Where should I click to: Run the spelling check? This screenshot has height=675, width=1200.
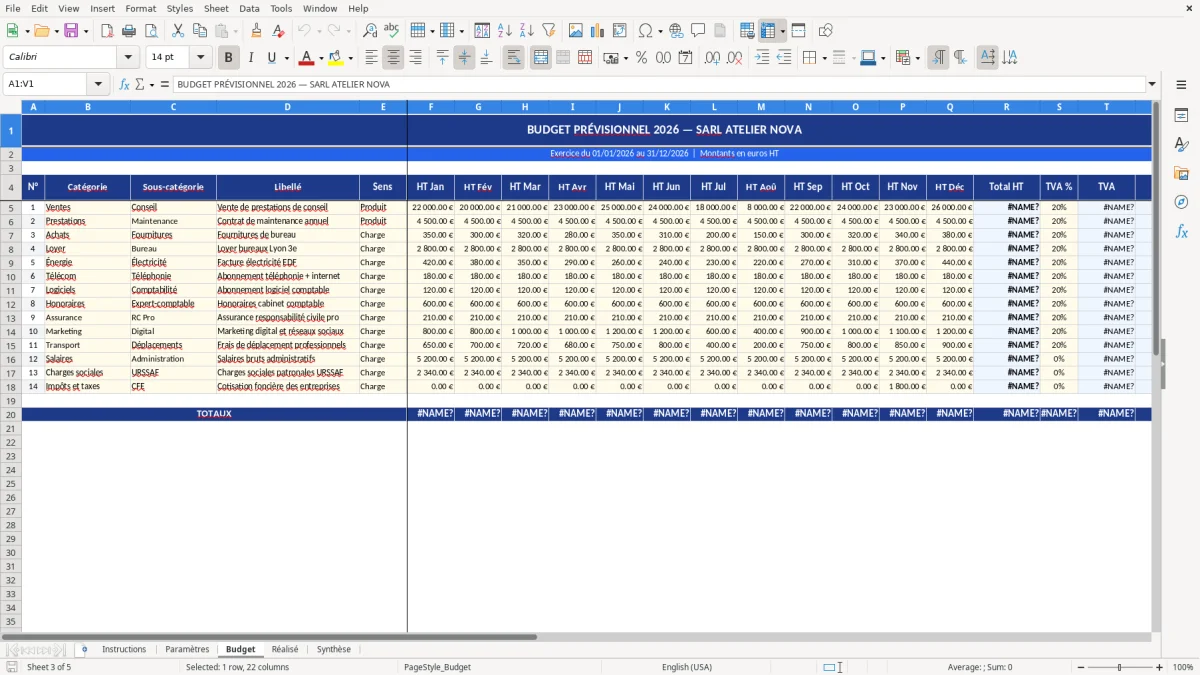pyautogui.click(x=392, y=31)
